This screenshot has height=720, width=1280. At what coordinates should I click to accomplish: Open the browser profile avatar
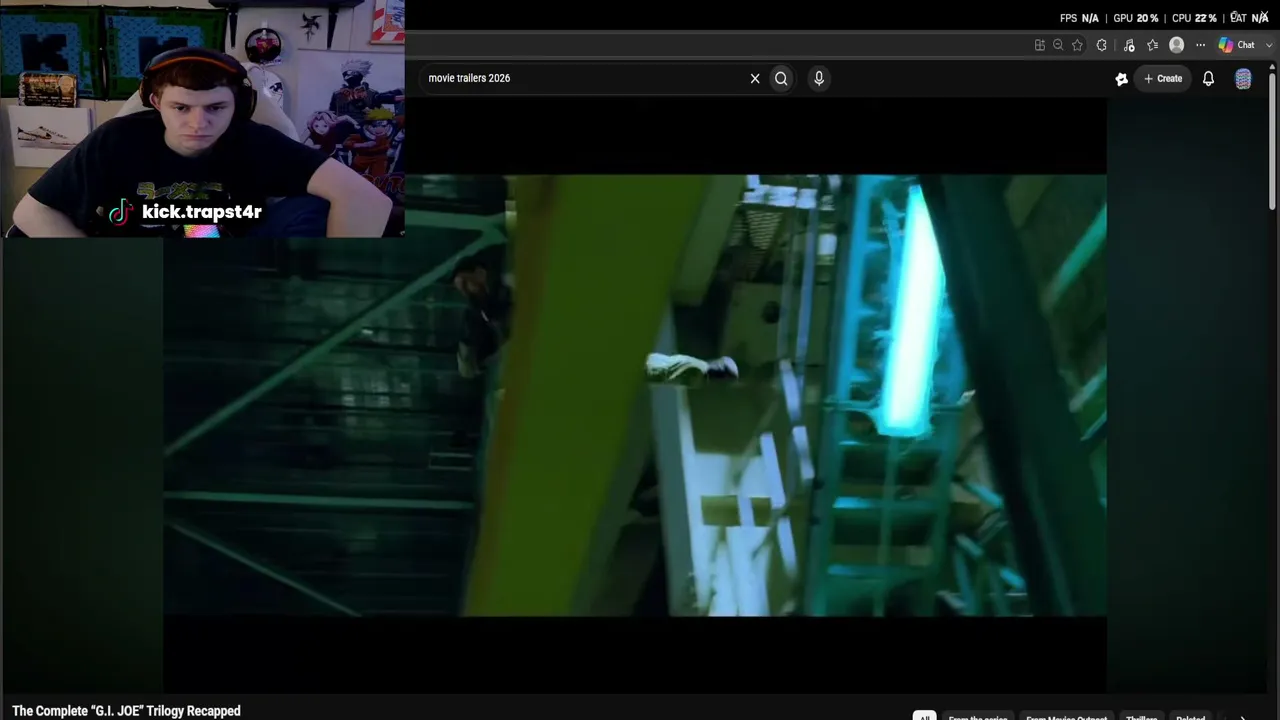(1177, 45)
